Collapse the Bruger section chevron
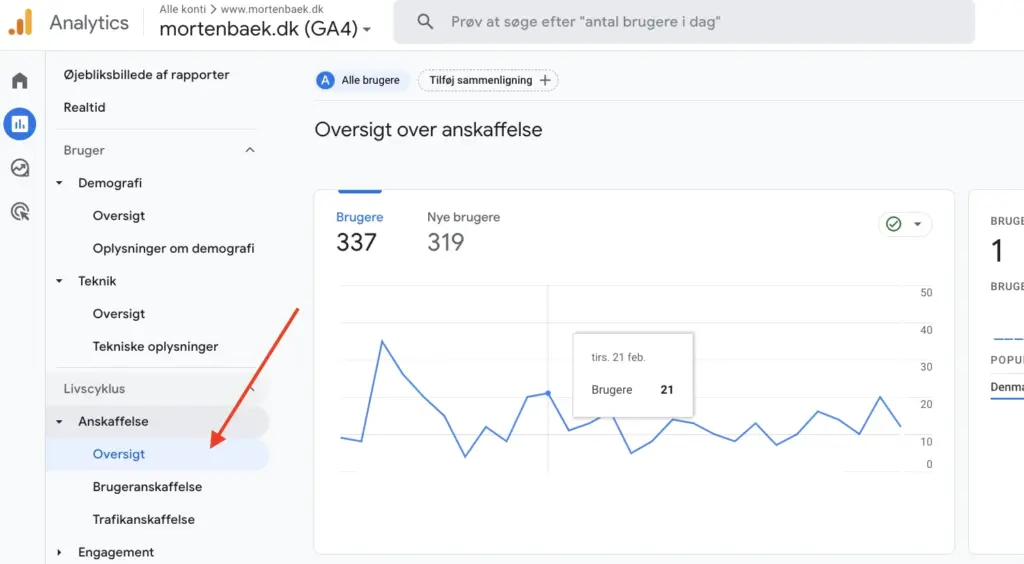Viewport: 1024px width, 564px height. coord(250,150)
